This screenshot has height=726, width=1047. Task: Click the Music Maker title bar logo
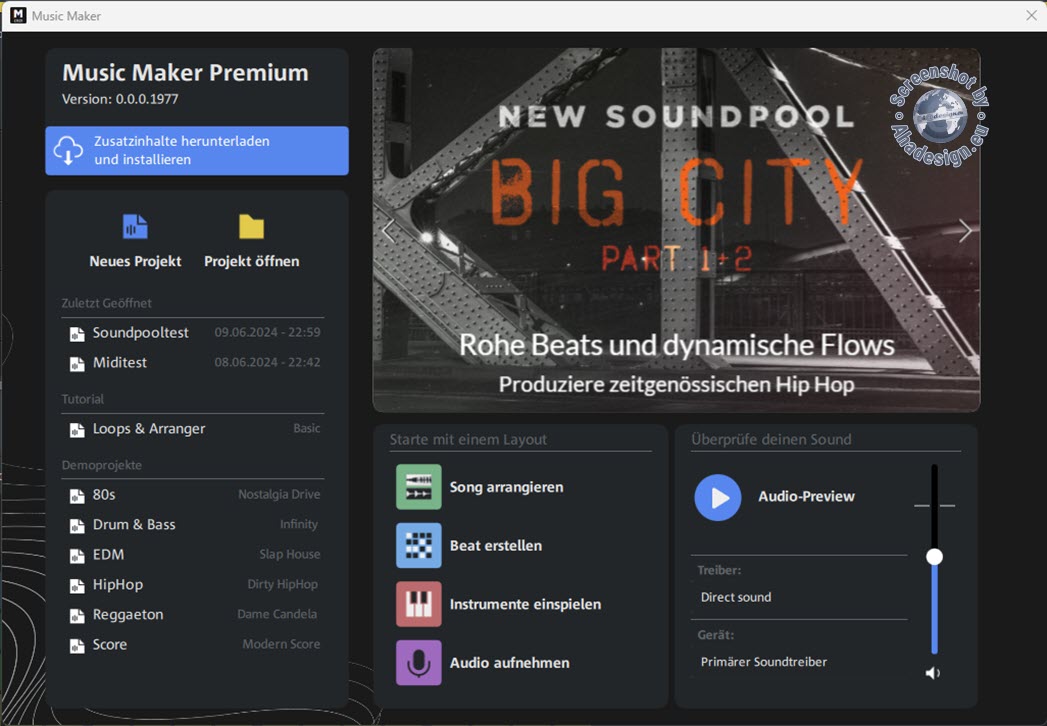point(19,15)
